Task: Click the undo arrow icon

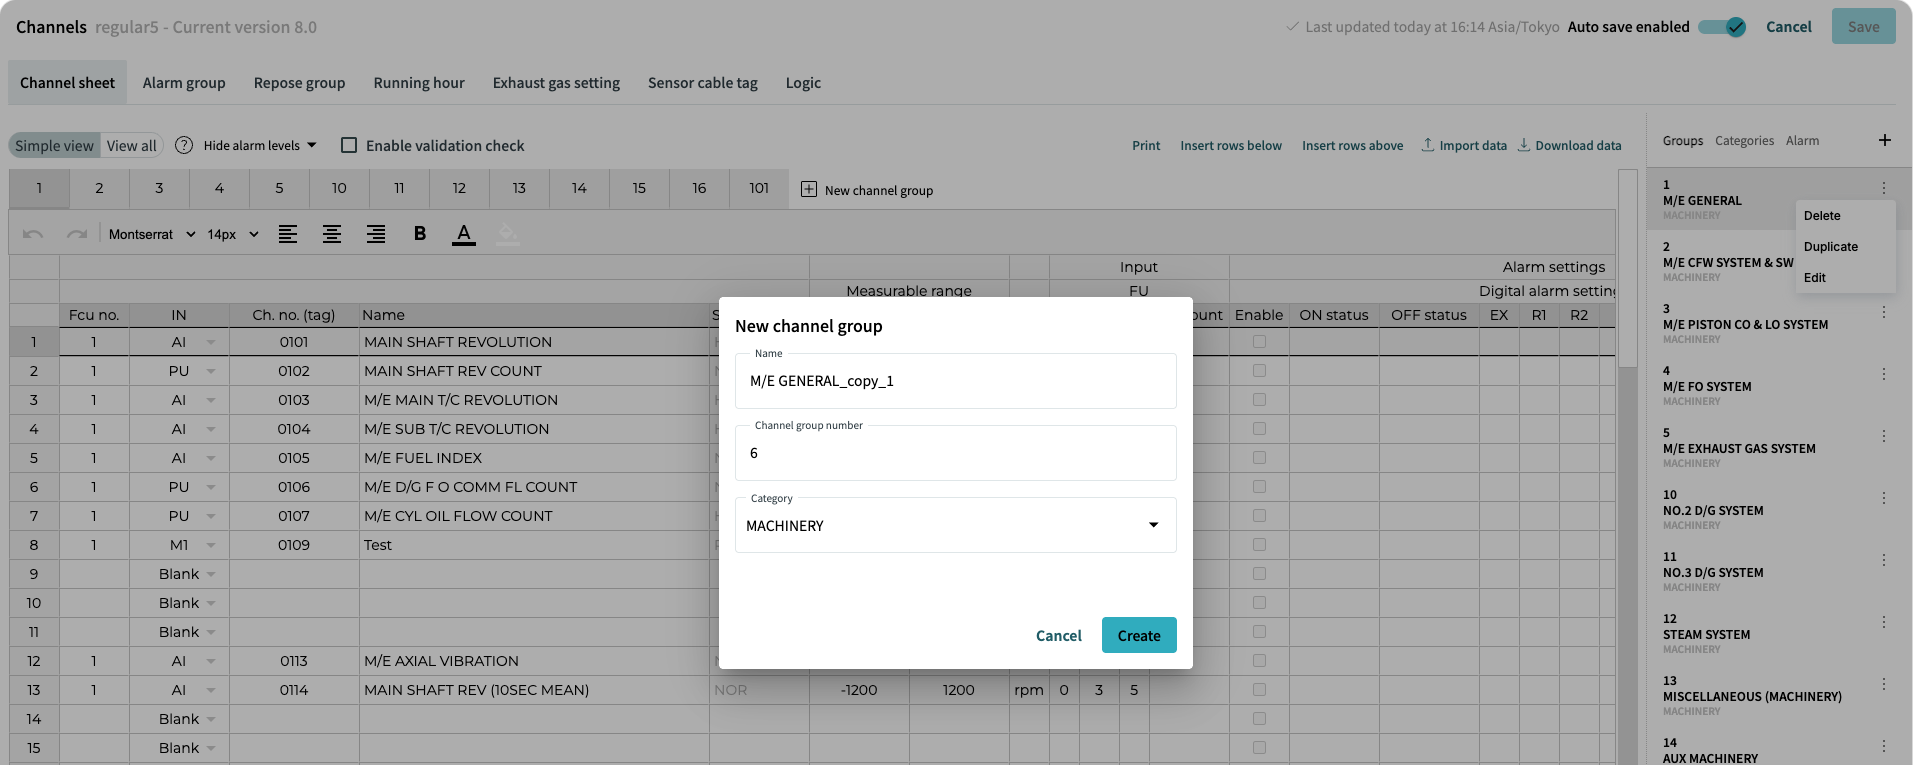Action: coord(33,234)
